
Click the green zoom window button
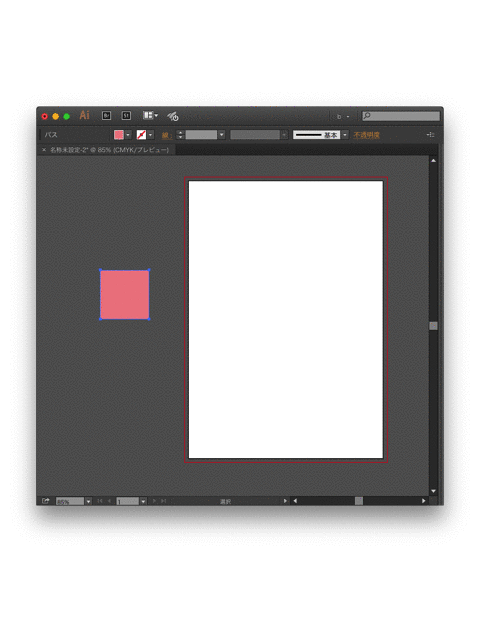tap(67, 116)
